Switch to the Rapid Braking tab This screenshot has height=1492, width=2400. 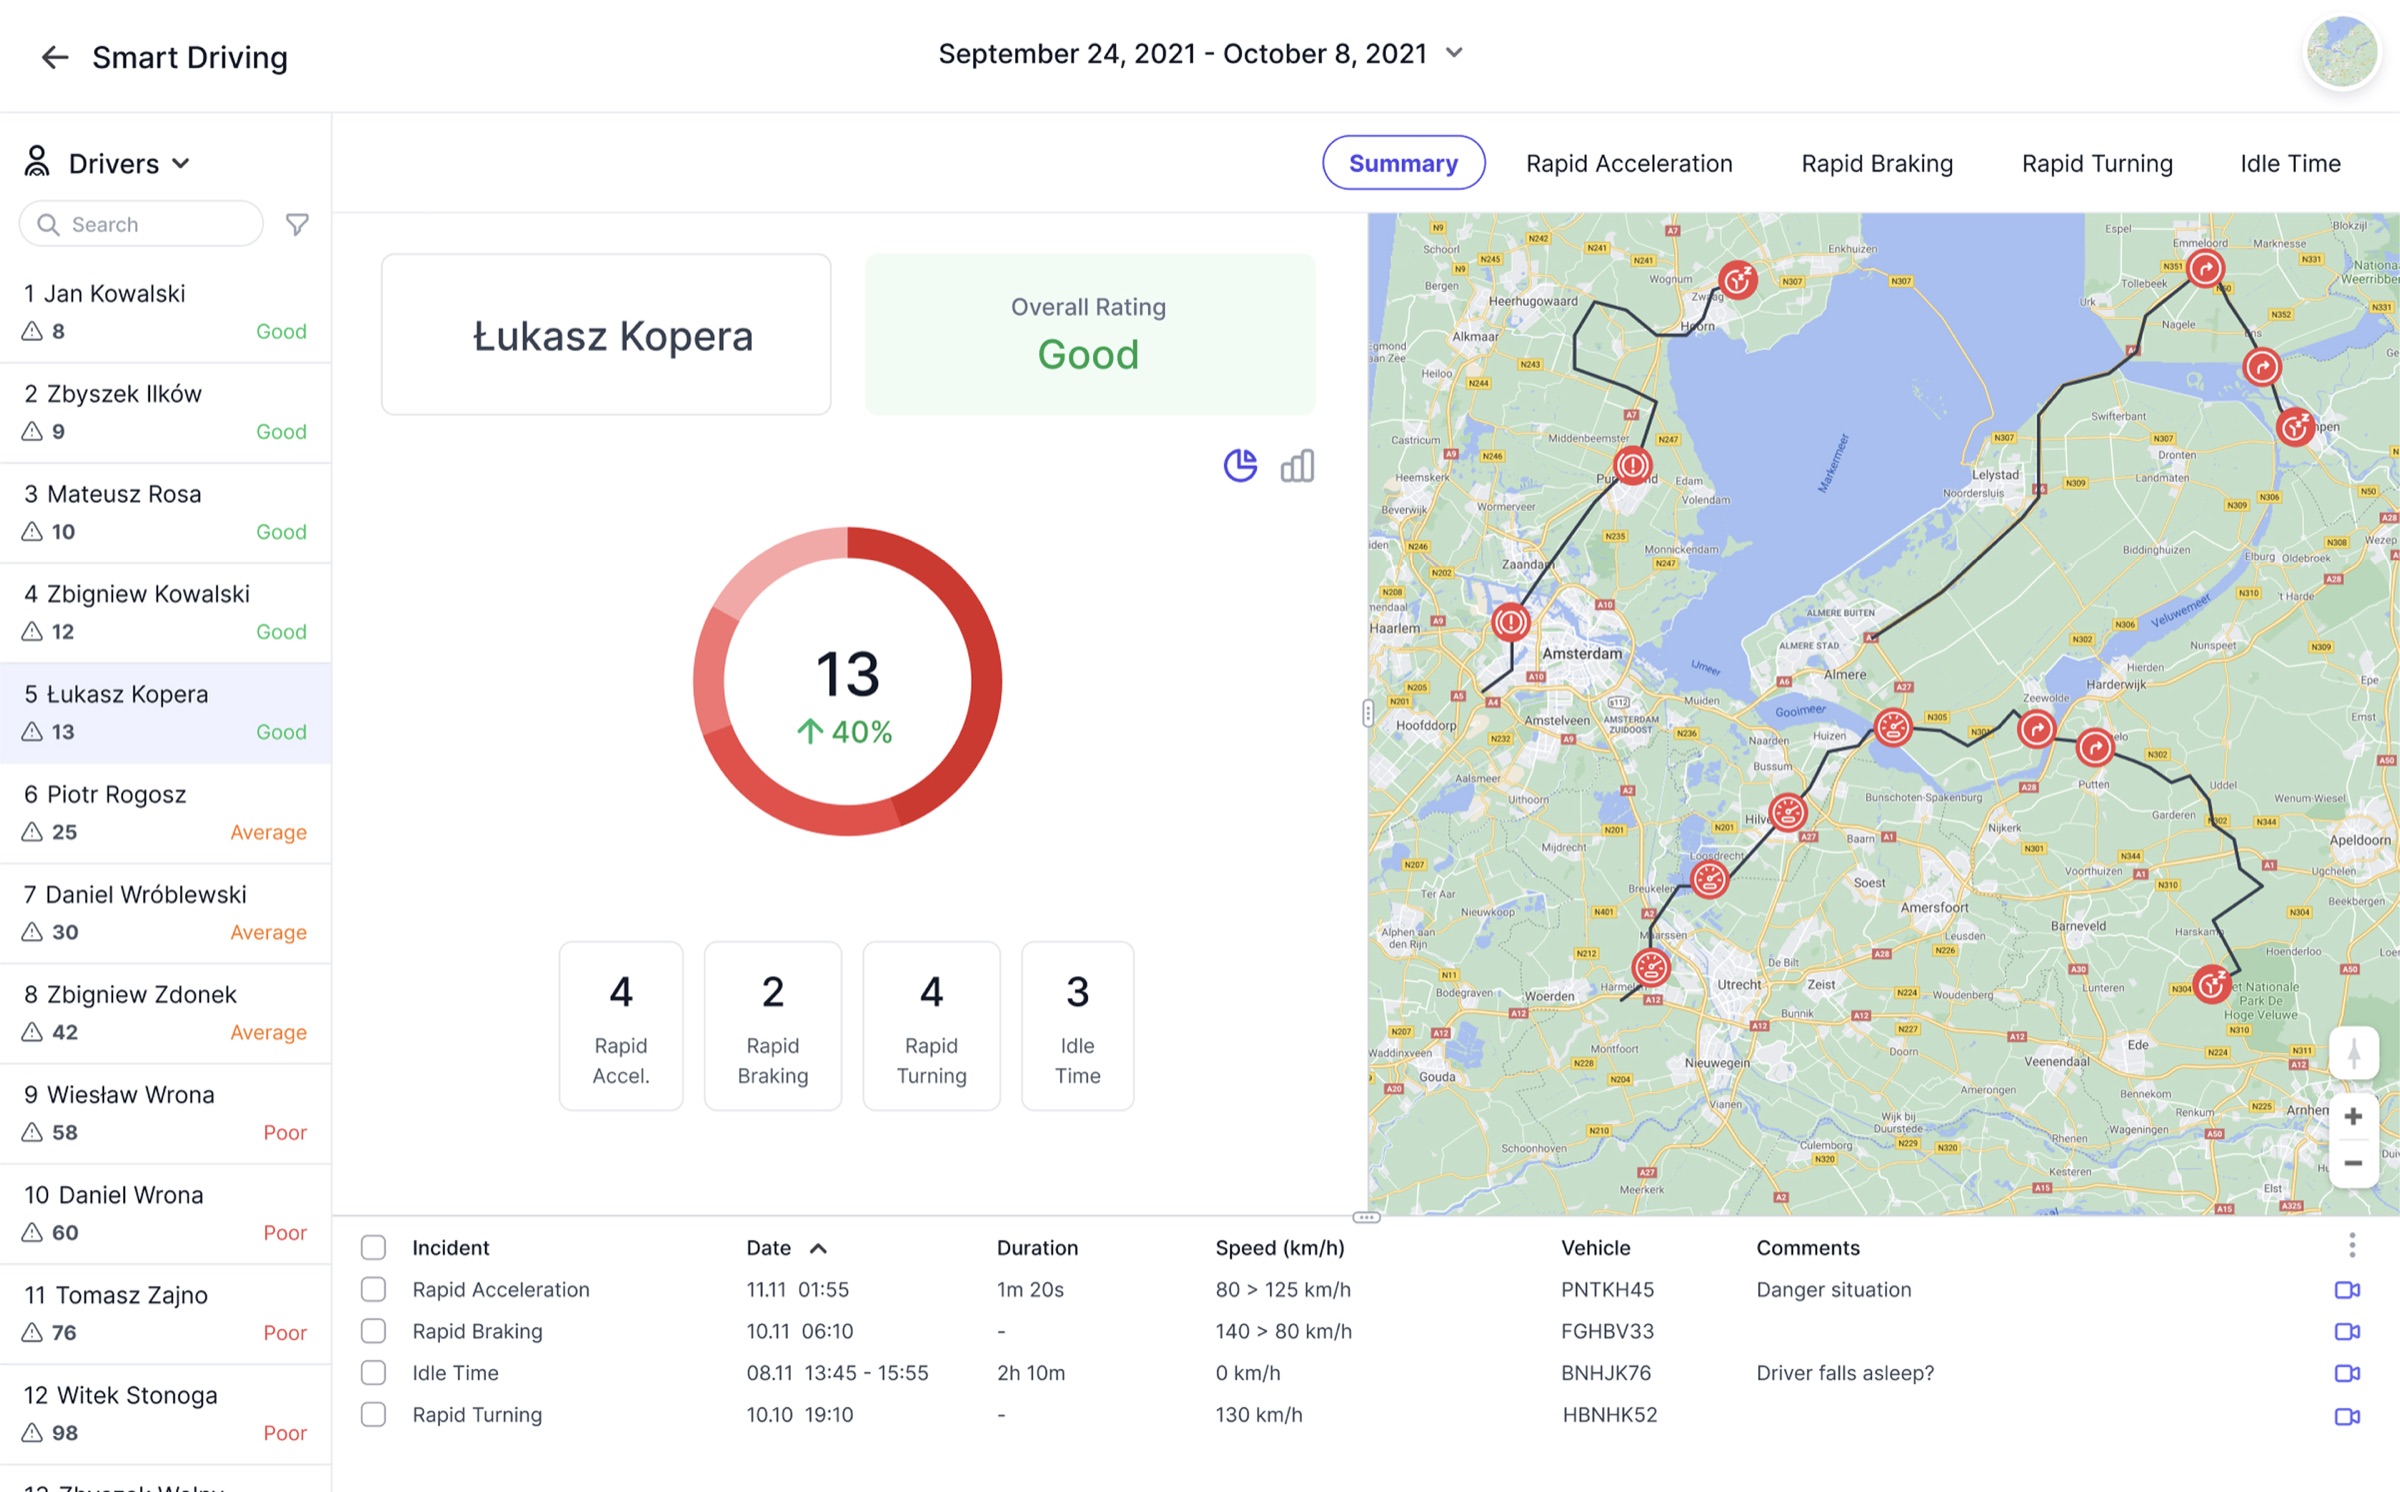pos(1877,163)
